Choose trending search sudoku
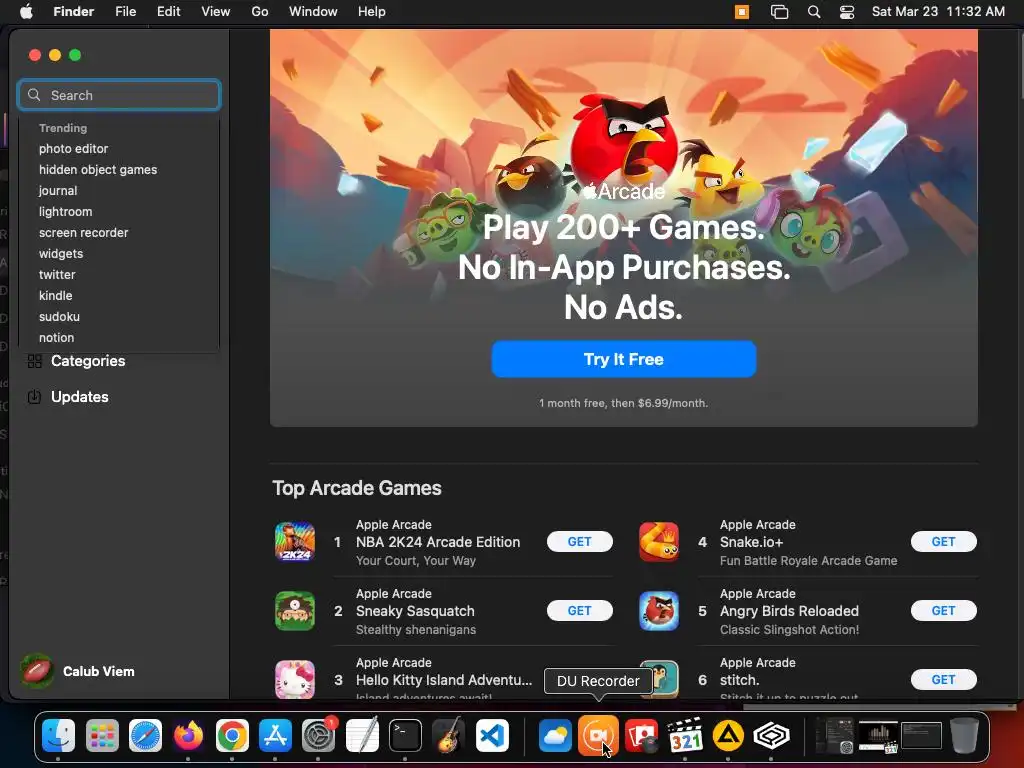 [x=59, y=317]
